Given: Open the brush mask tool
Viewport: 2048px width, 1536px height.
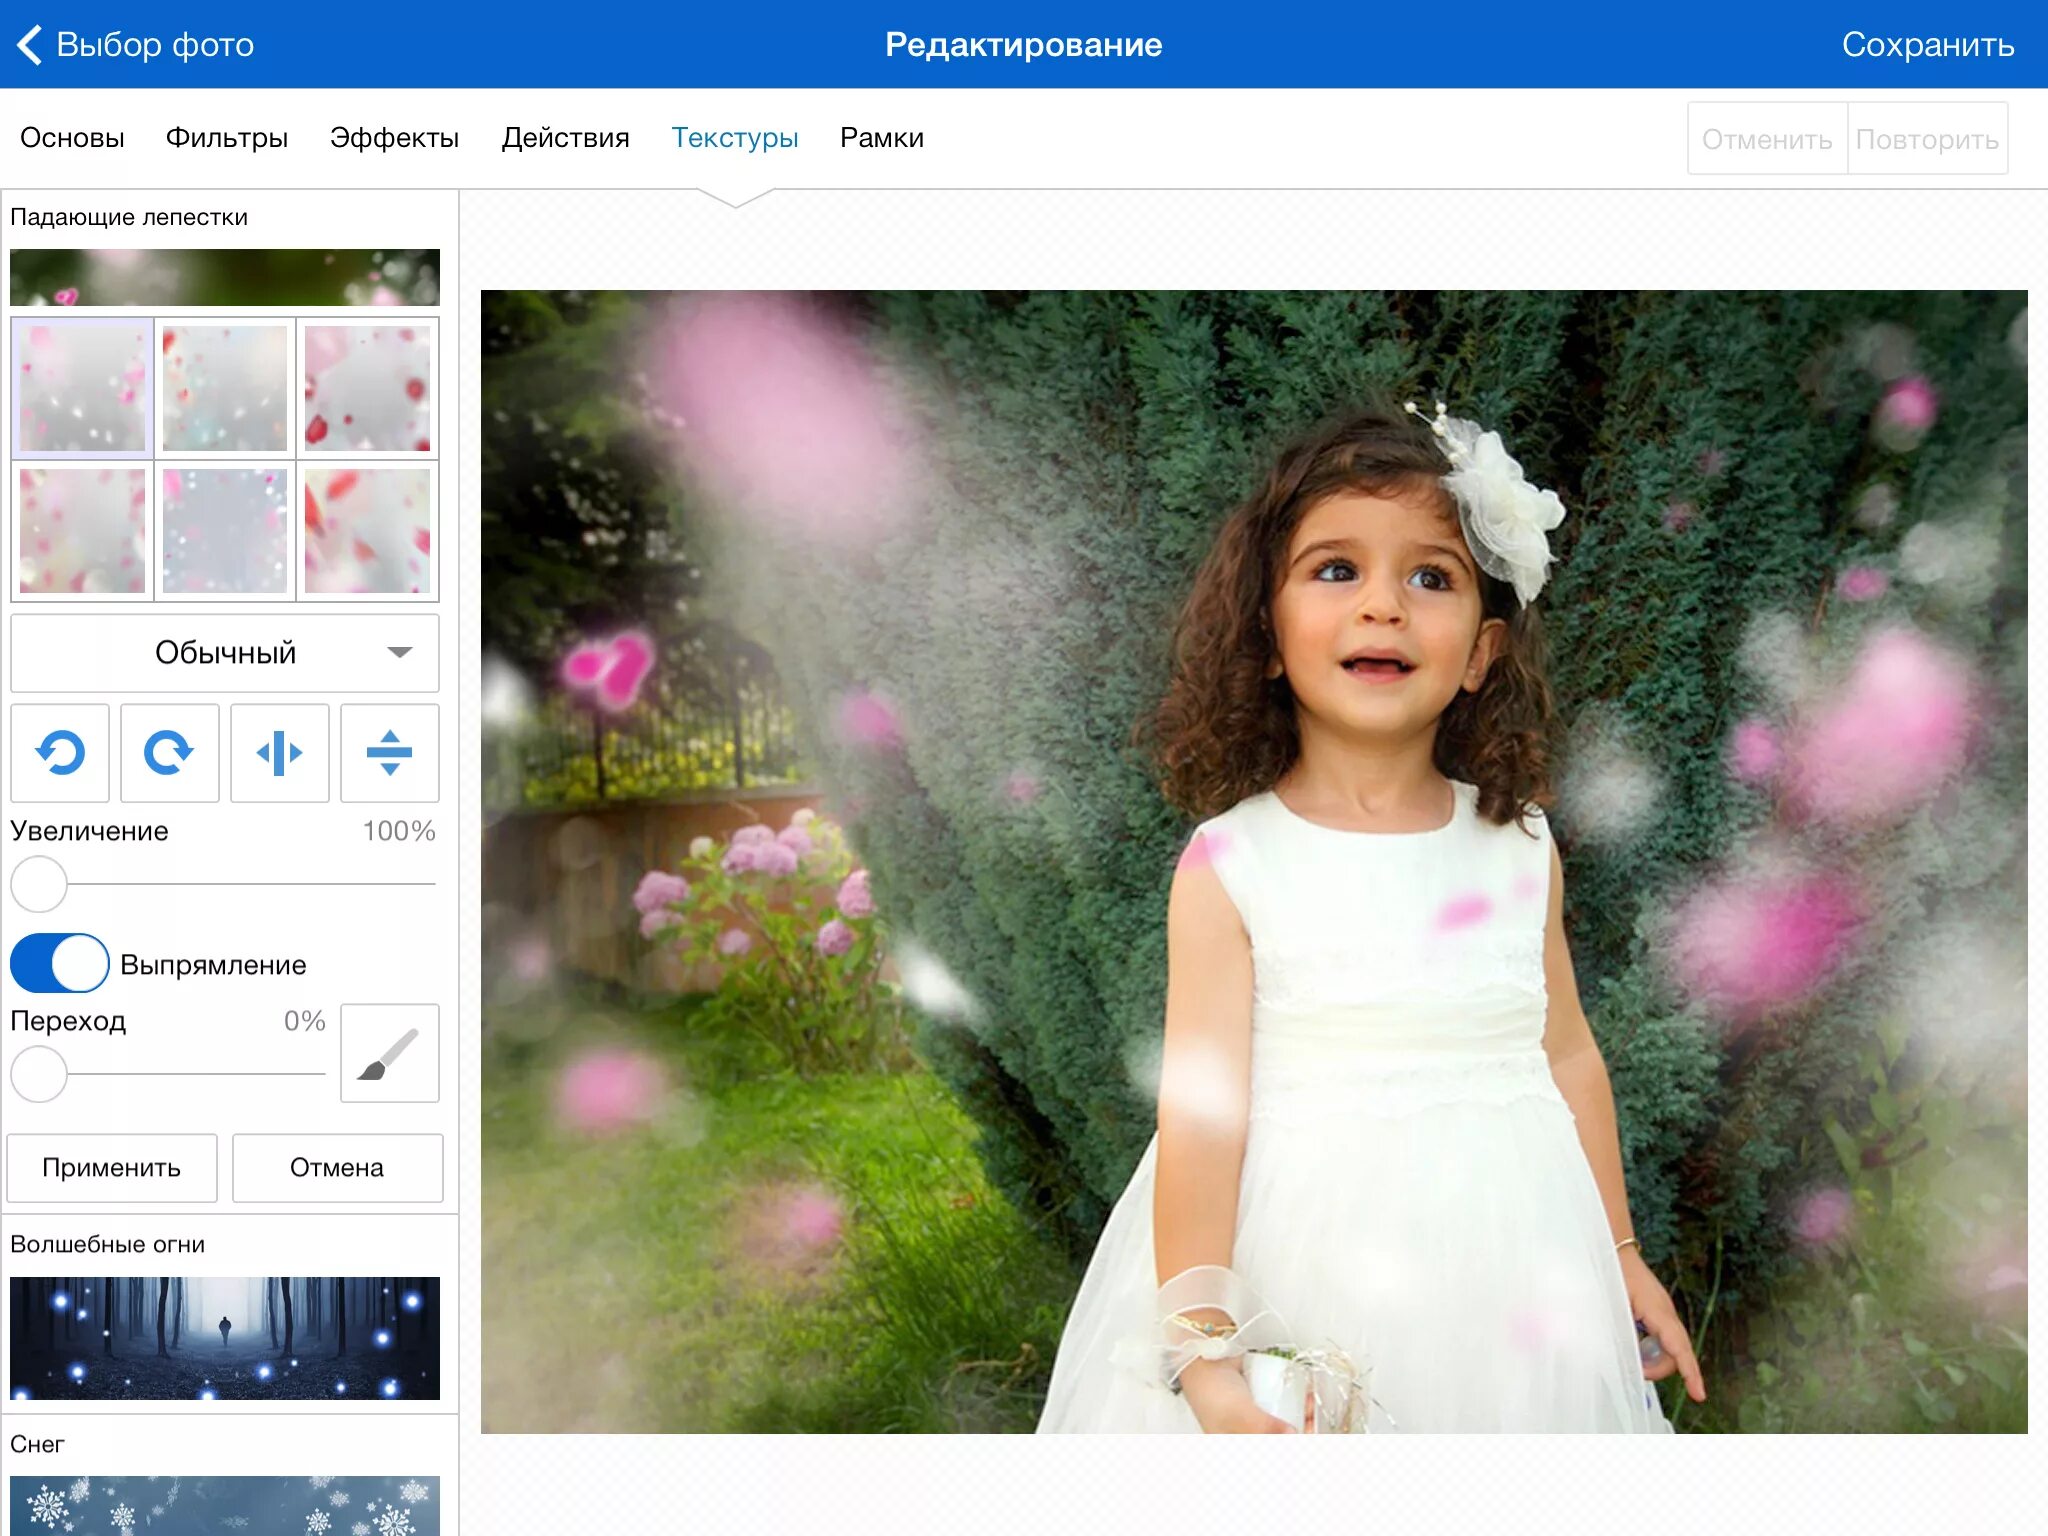Looking at the screenshot, I should coord(389,1053).
